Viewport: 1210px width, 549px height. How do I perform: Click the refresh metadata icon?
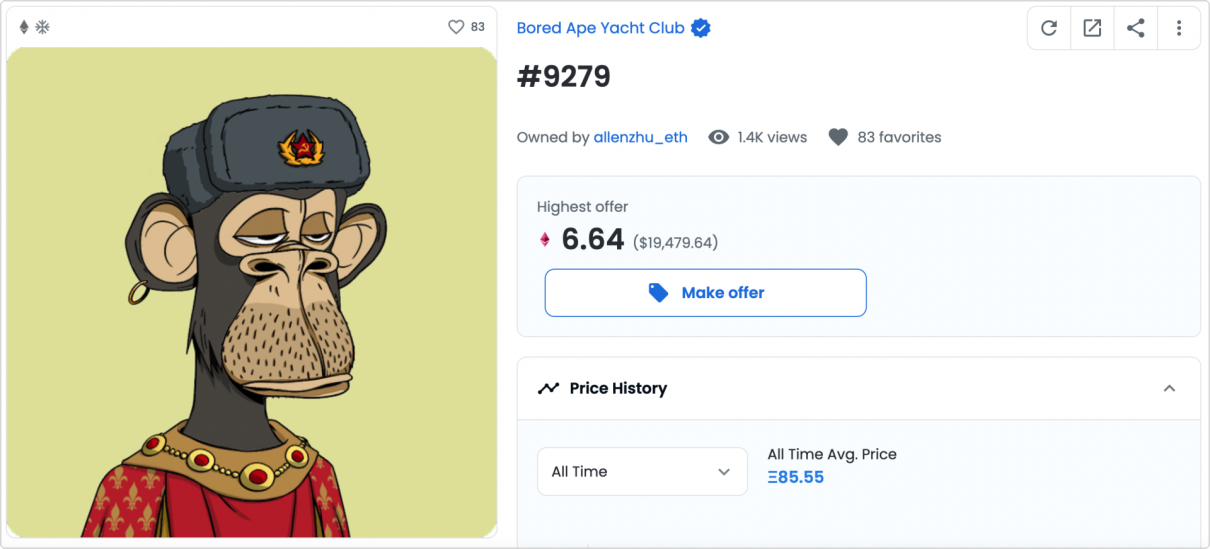tap(1049, 28)
